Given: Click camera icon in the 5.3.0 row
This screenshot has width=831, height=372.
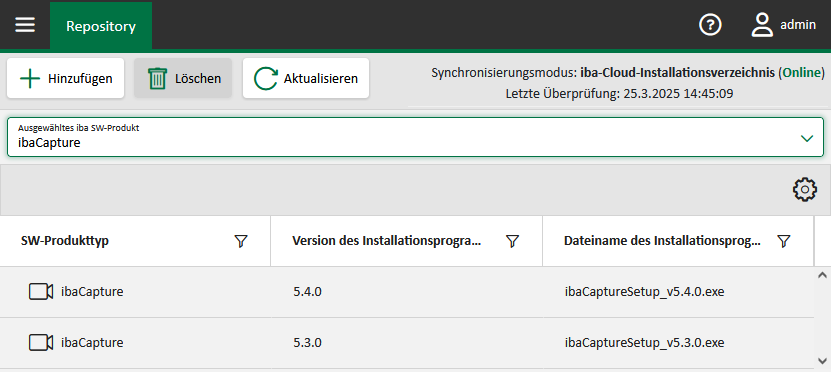Looking at the screenshot, I should coord(41,343).
